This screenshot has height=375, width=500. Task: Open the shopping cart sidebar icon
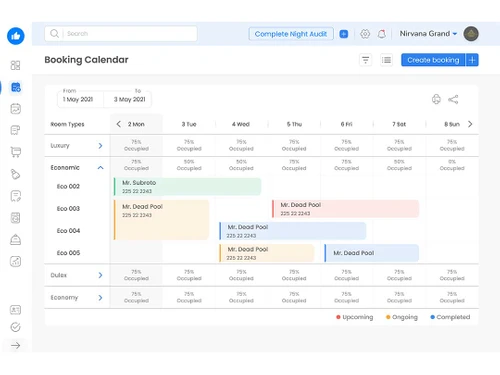(x=16, y=152)
